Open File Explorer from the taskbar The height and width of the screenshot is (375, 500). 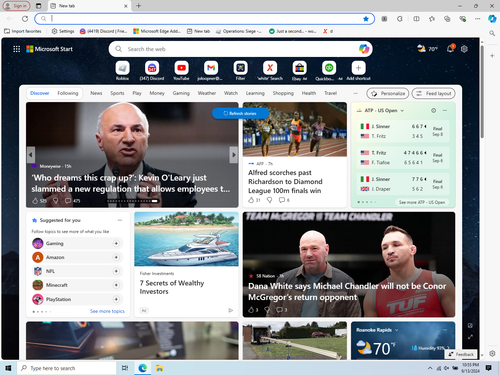[x=159, y=368]
